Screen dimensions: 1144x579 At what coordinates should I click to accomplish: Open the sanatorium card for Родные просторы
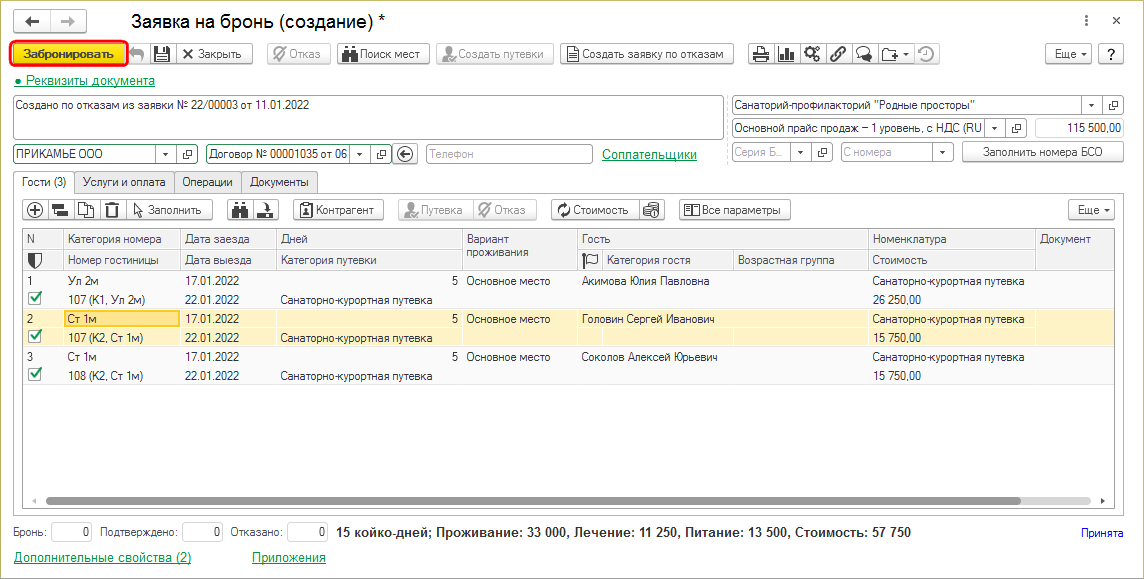pyautogui.click(x=1113, y=105)
